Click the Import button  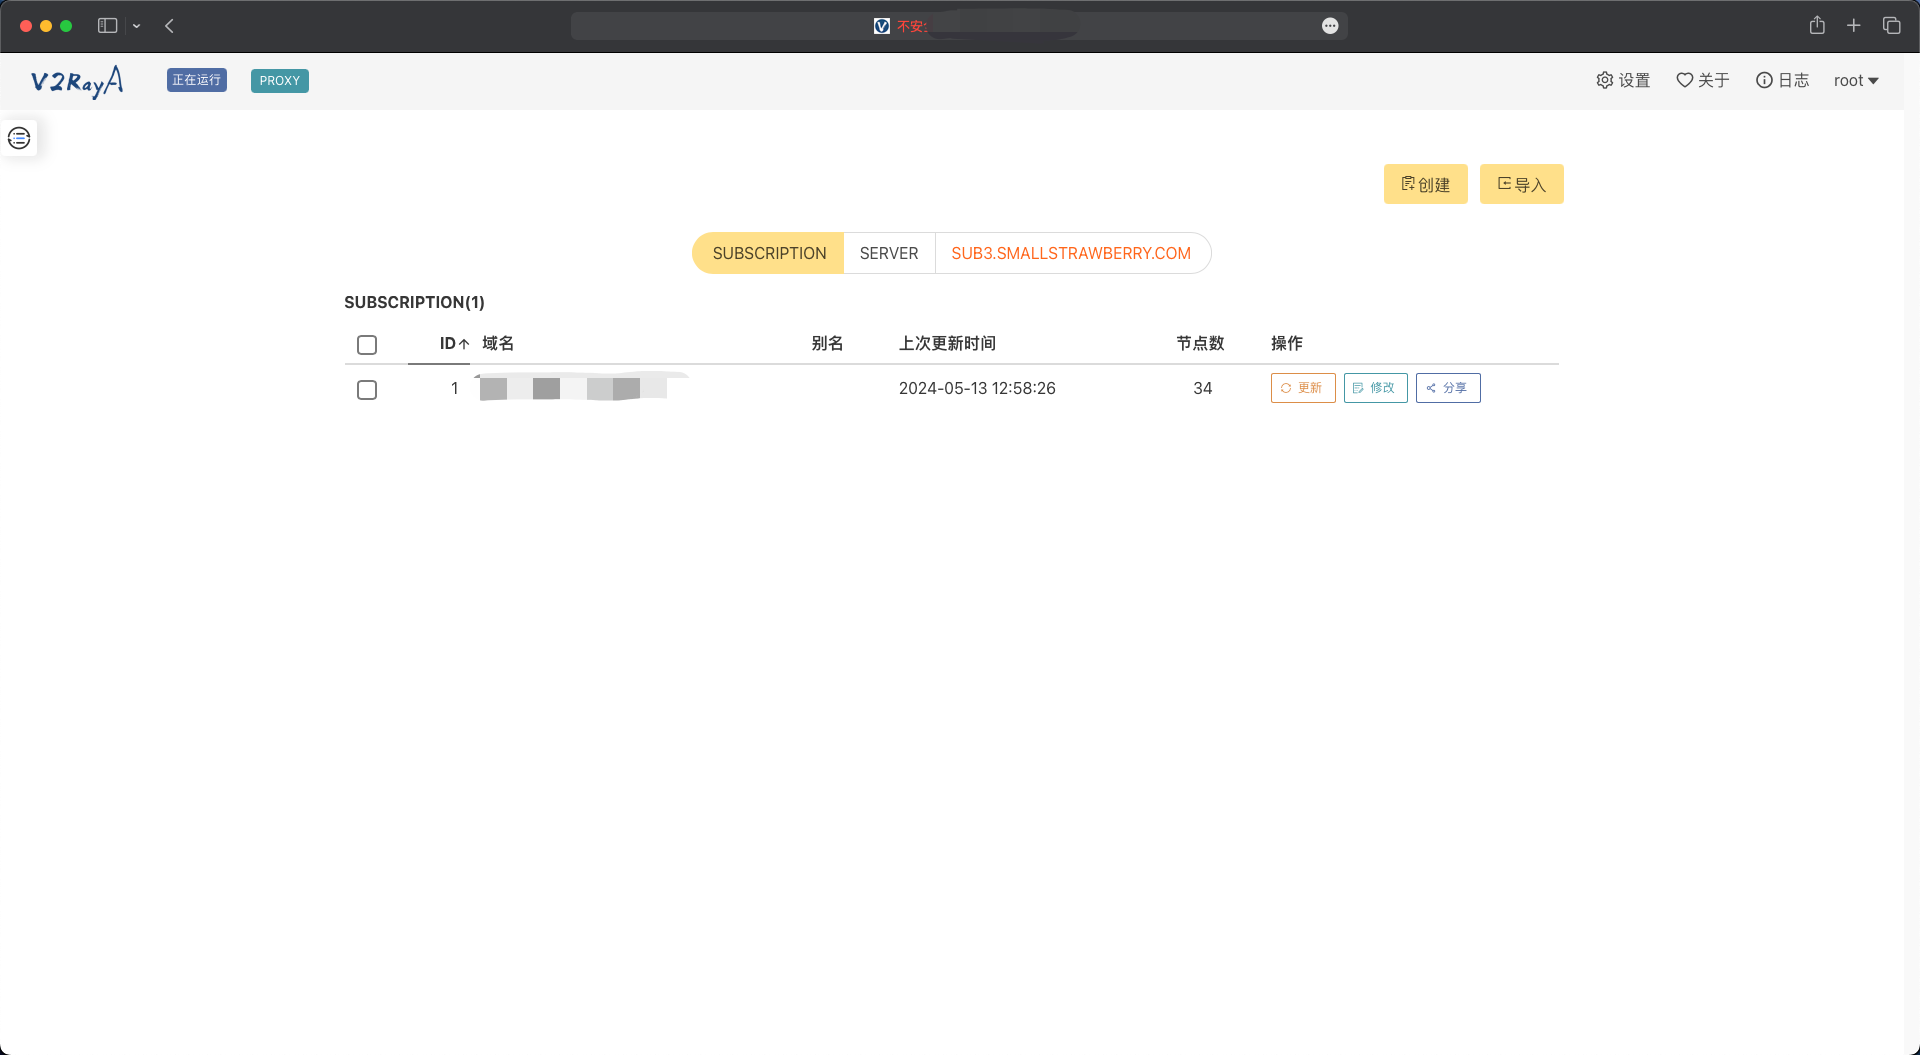click(1521, 185)
